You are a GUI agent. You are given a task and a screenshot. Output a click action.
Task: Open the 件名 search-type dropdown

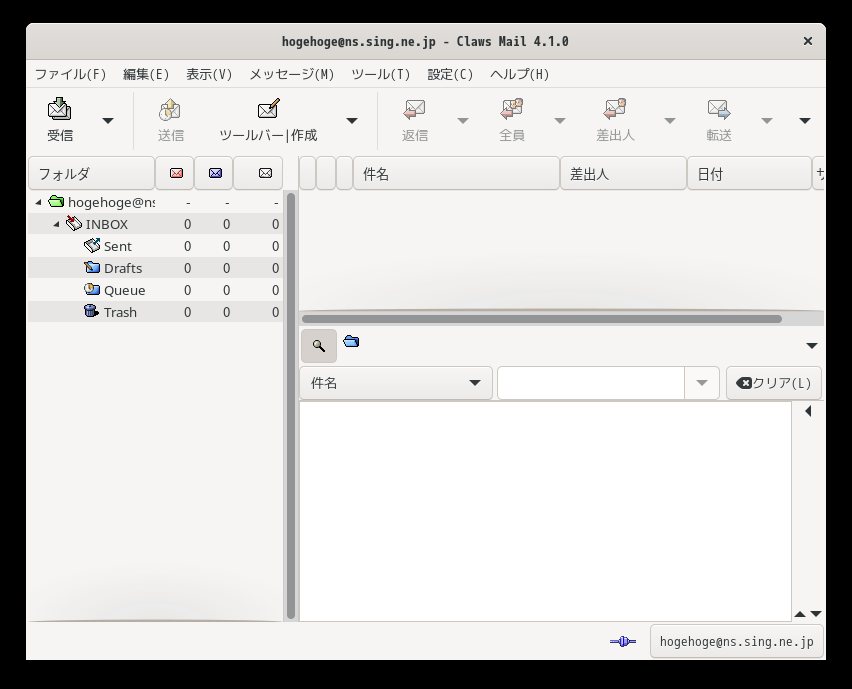tap(396, 383)
